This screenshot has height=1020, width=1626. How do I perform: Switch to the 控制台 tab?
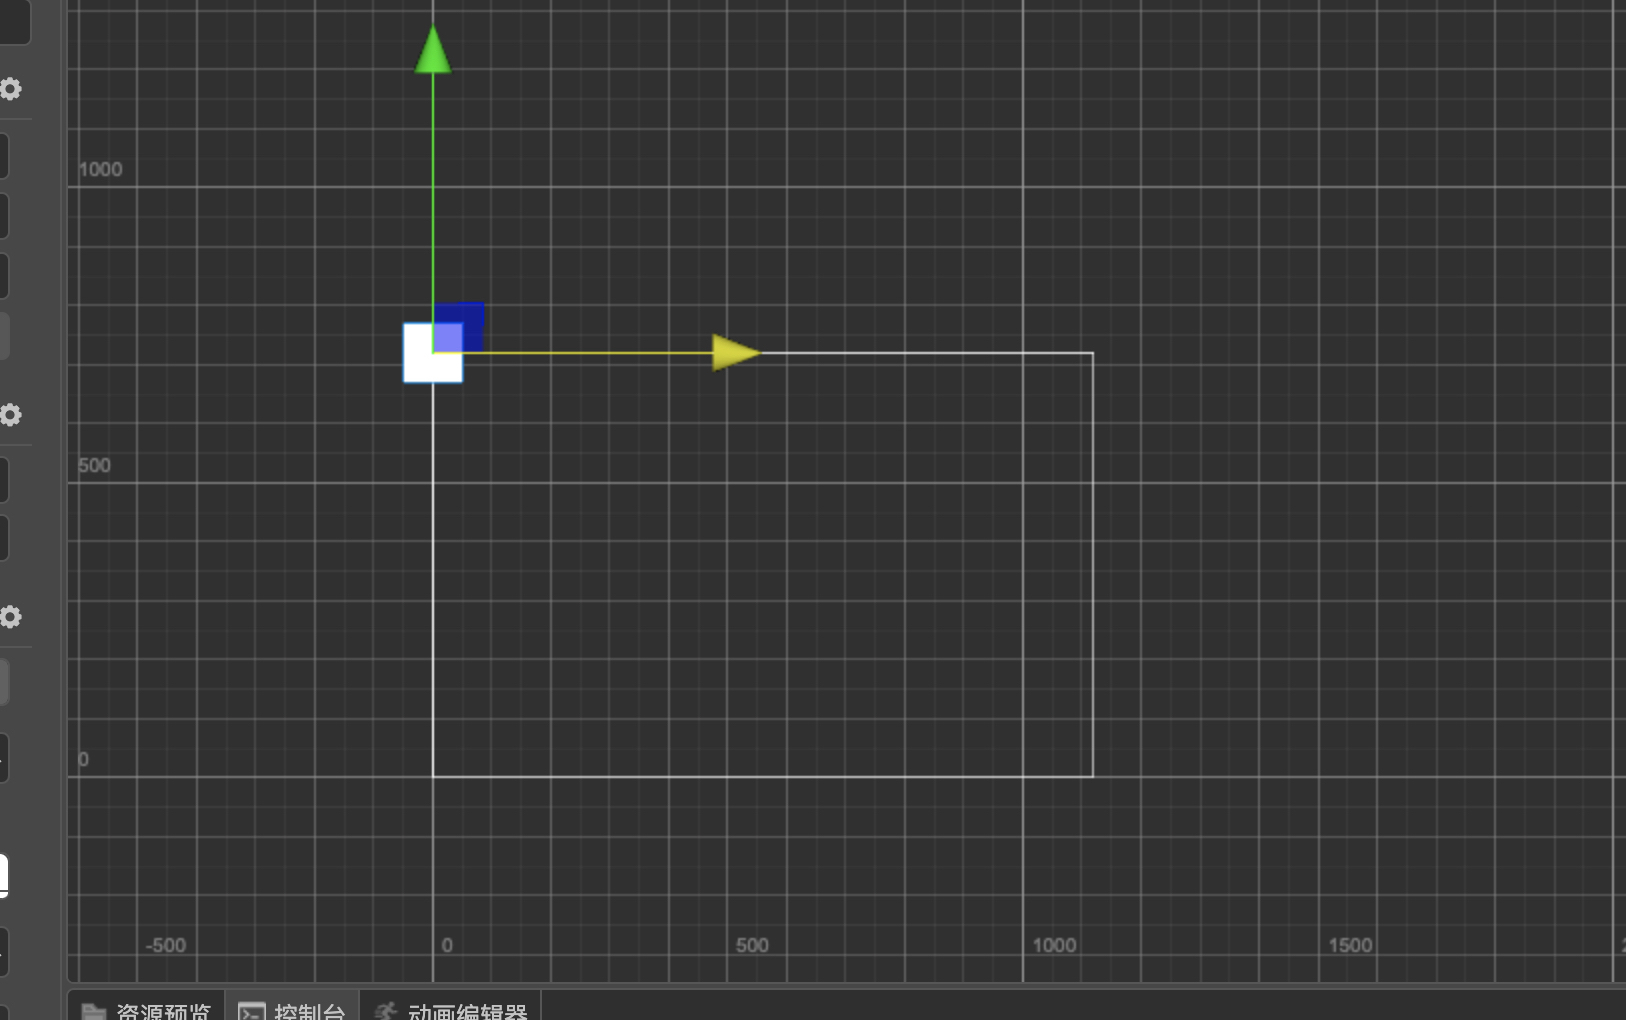[x=292, y=1008]
